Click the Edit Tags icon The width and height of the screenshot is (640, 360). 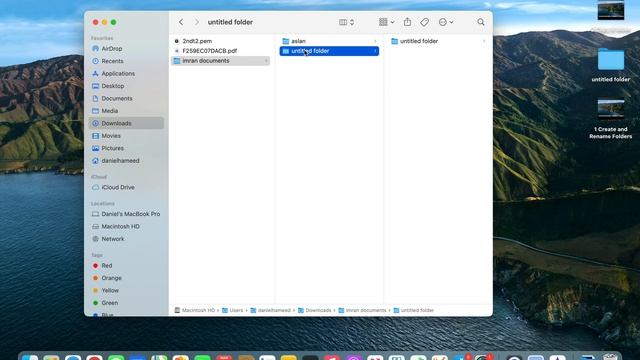424,22
